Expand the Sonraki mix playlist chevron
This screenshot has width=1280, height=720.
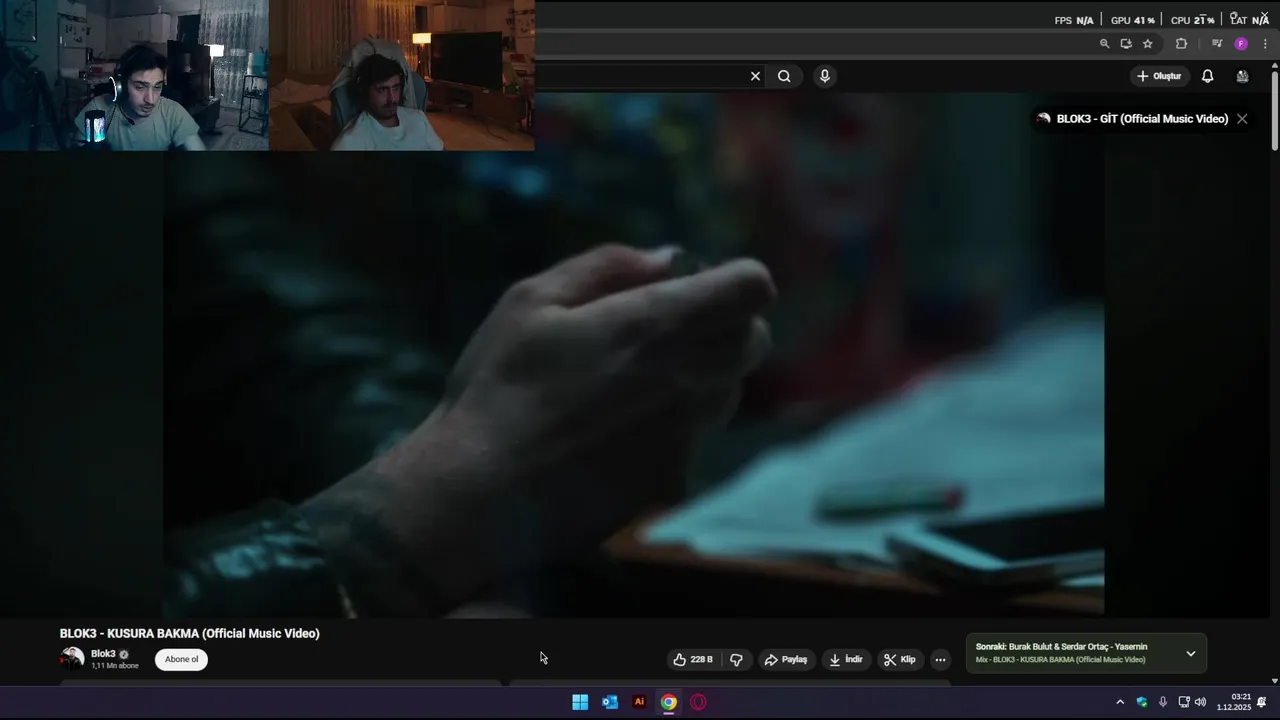pyautogui.click(x=1190, y=653)
